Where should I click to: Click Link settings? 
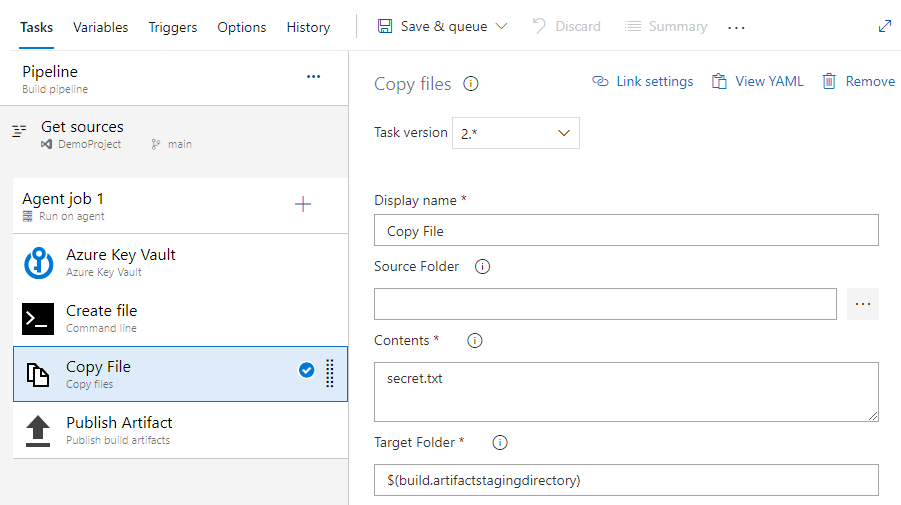[643, 82]
